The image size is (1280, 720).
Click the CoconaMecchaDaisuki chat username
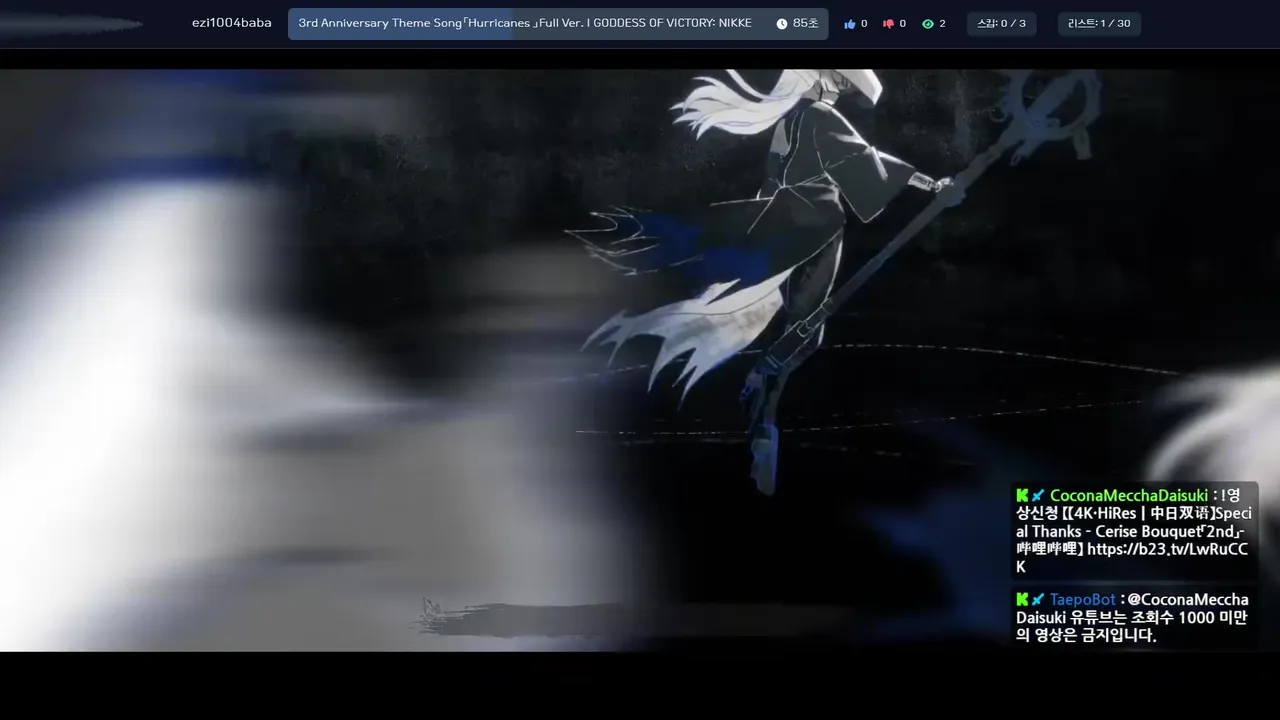point(1129,495)
